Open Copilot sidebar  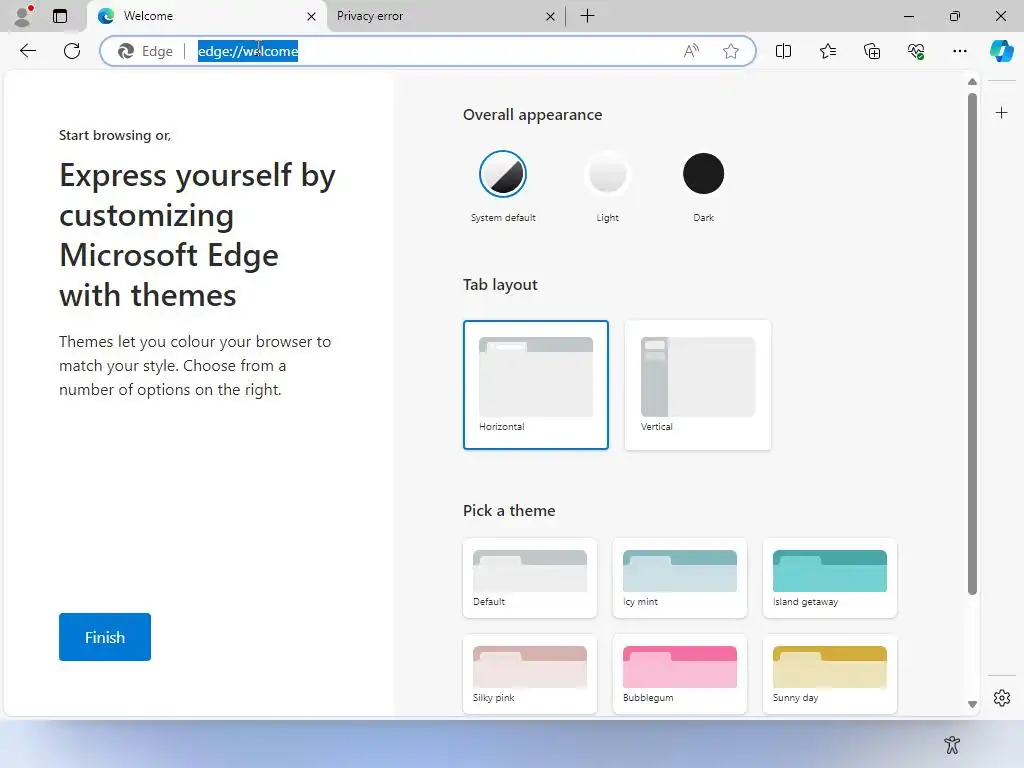coord(1001,51)
